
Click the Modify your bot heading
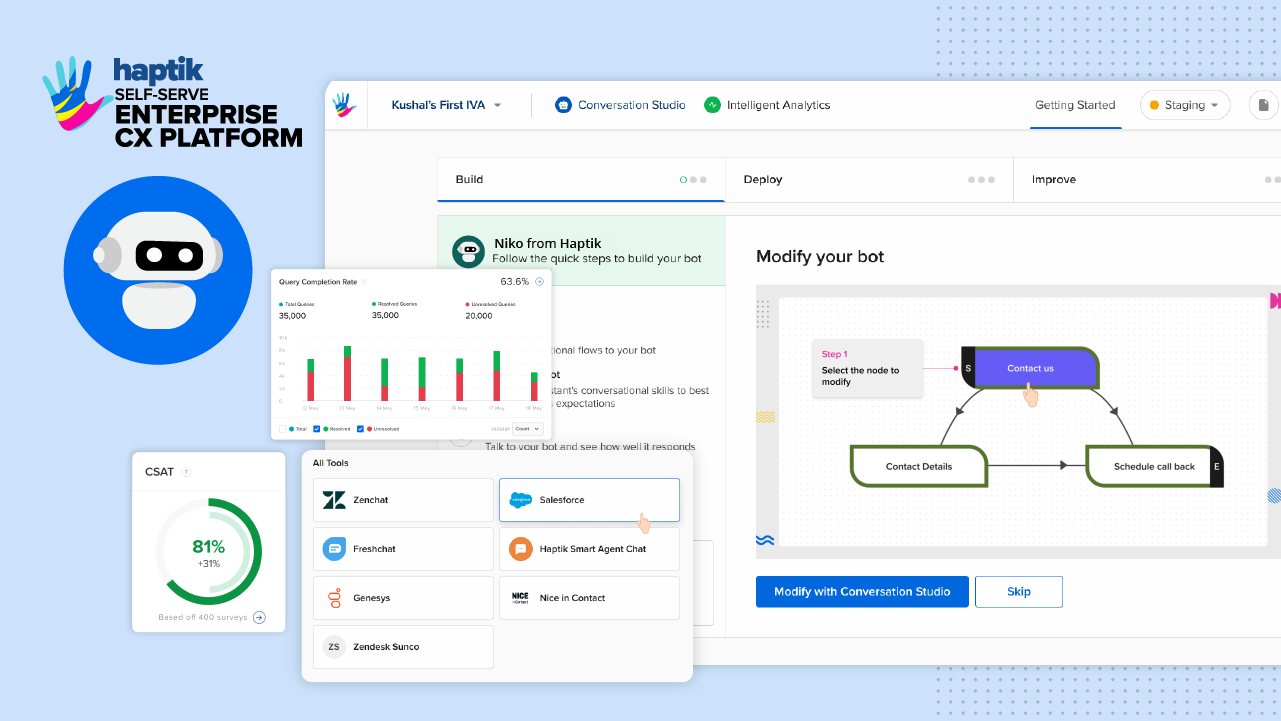[x=820, y=256]
